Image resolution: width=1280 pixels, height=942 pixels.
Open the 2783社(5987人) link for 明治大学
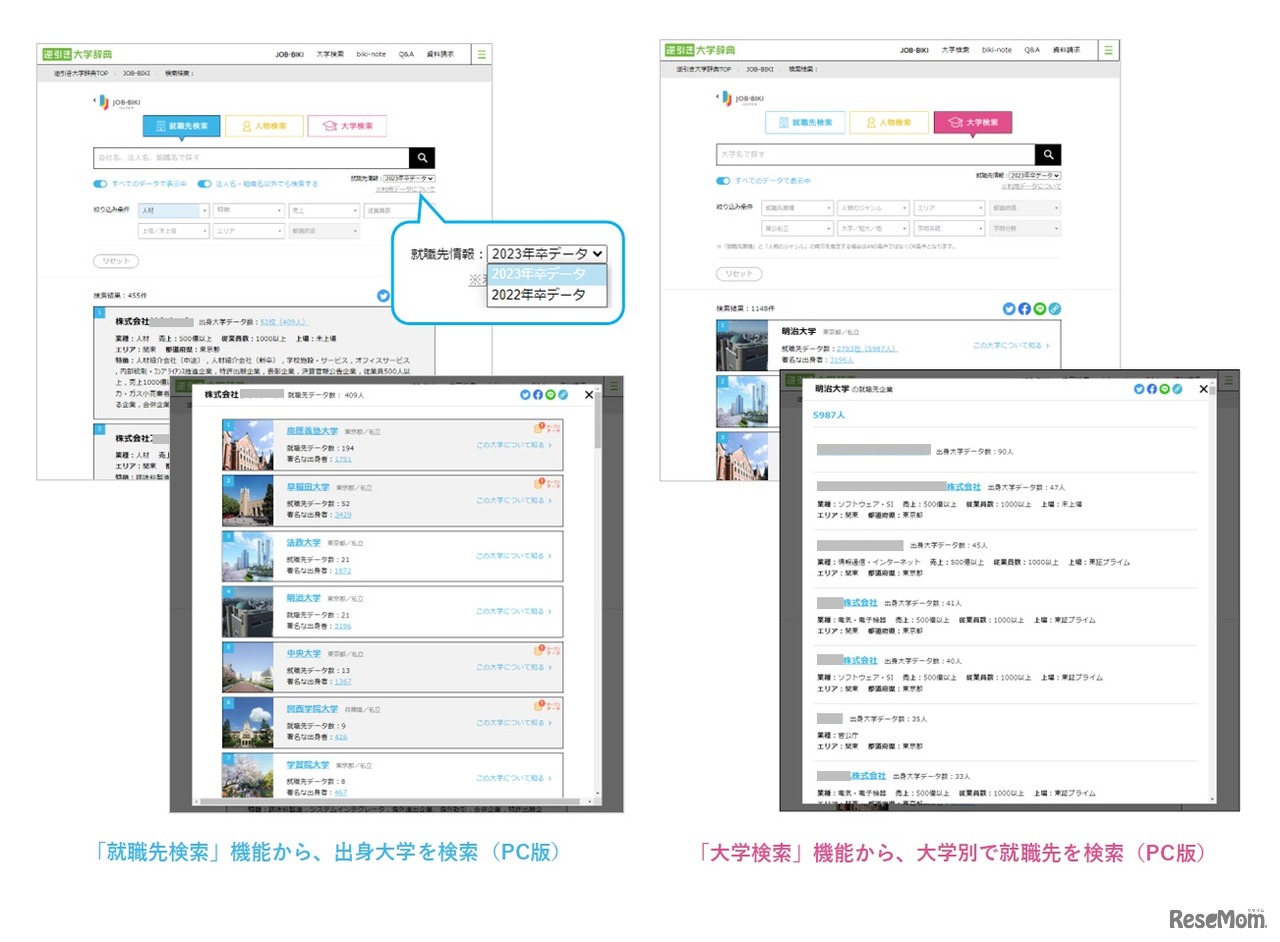[x=867, y=348]
